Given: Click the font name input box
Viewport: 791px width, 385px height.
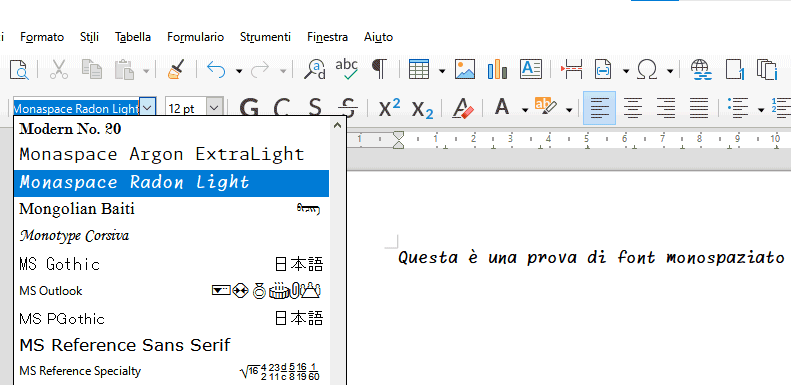Looking at the screenshot, I should (76, 108).
